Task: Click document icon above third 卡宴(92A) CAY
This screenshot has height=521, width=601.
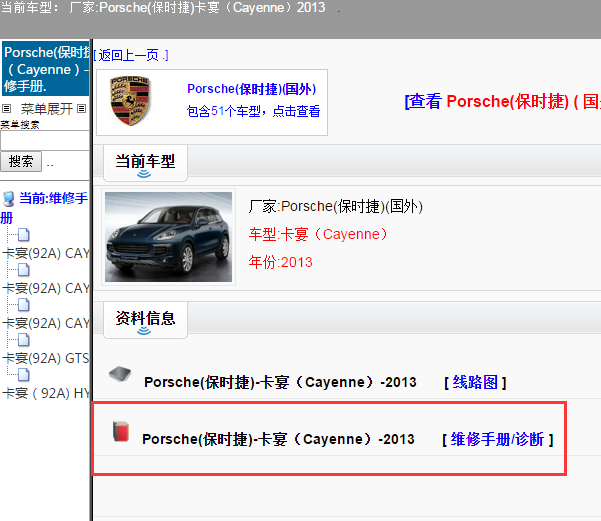Action: point(24,305)
